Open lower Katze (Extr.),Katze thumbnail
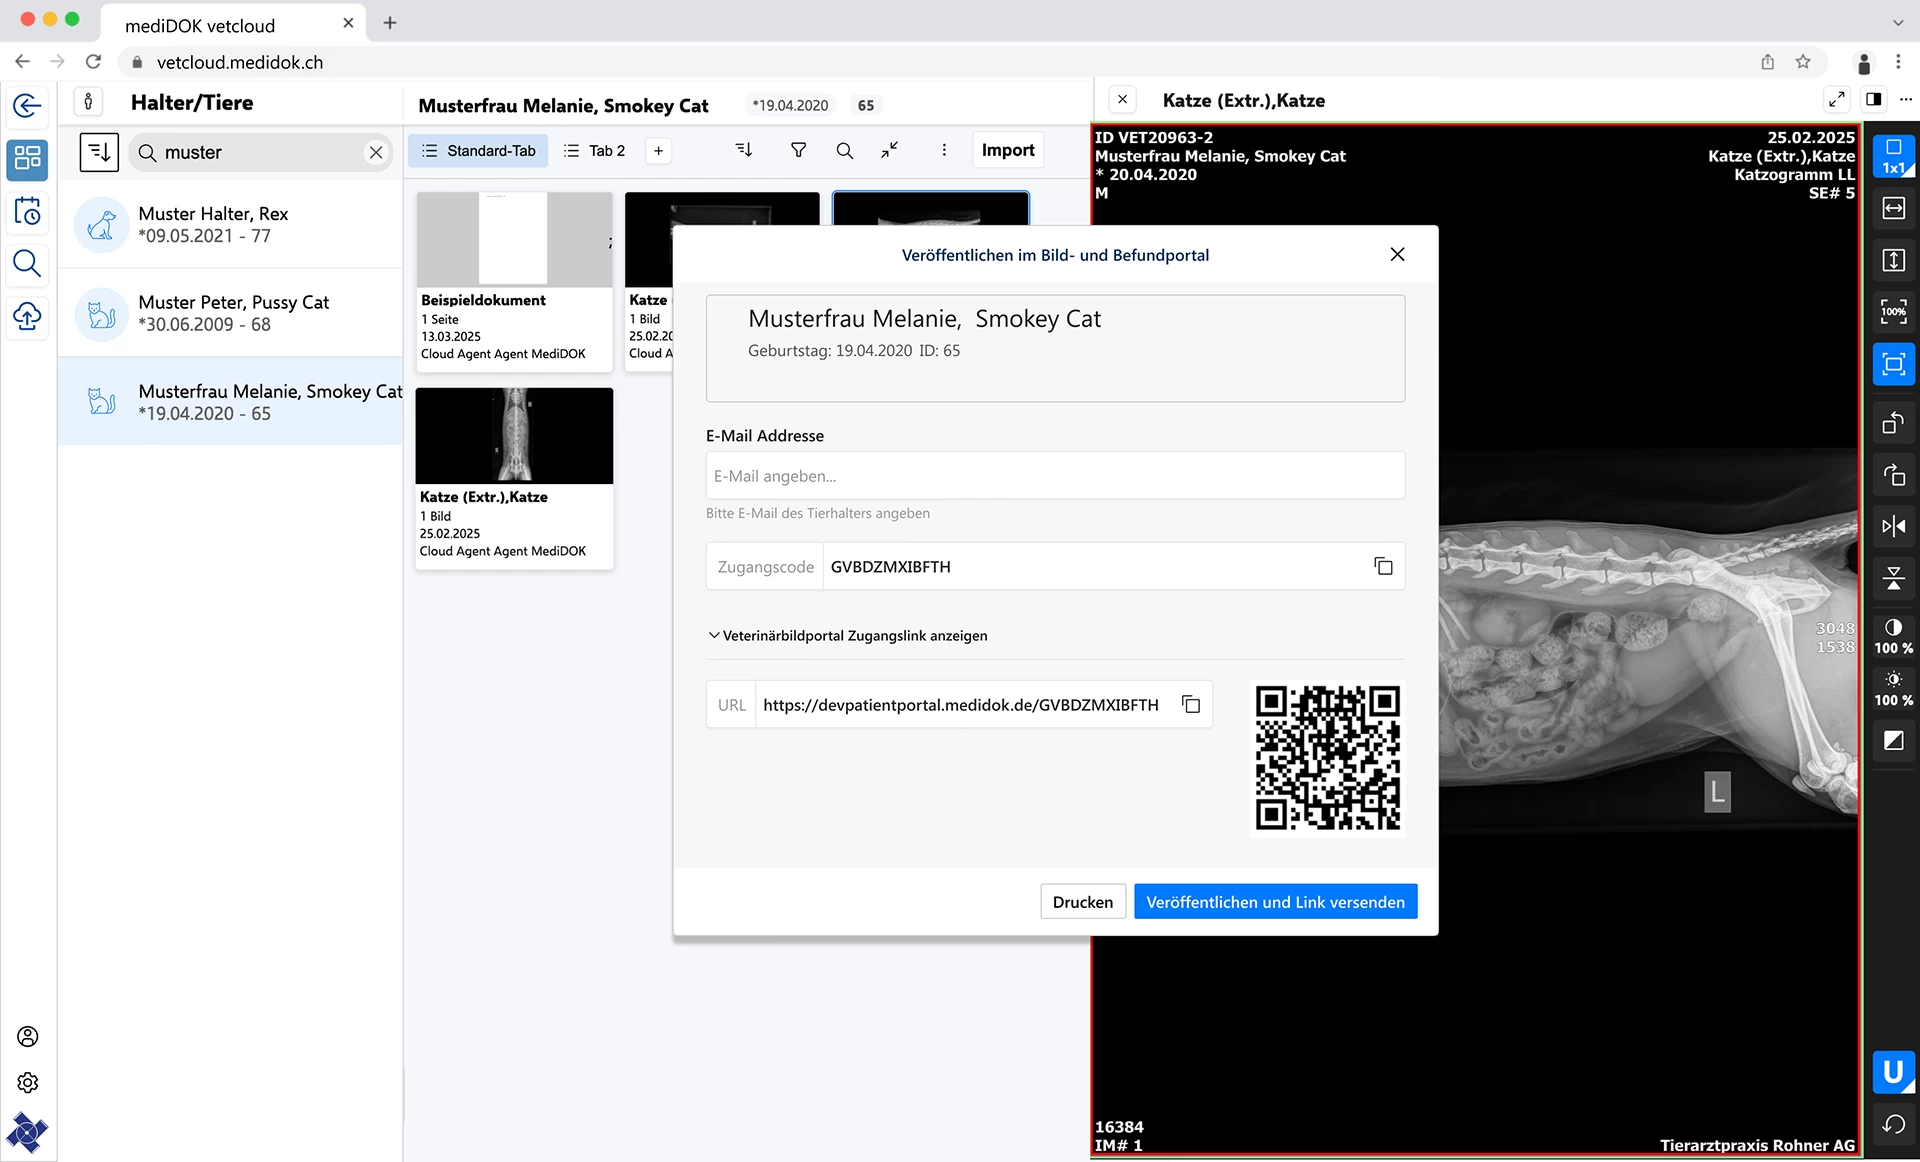 pyautogui.click(x=514, y=478)
